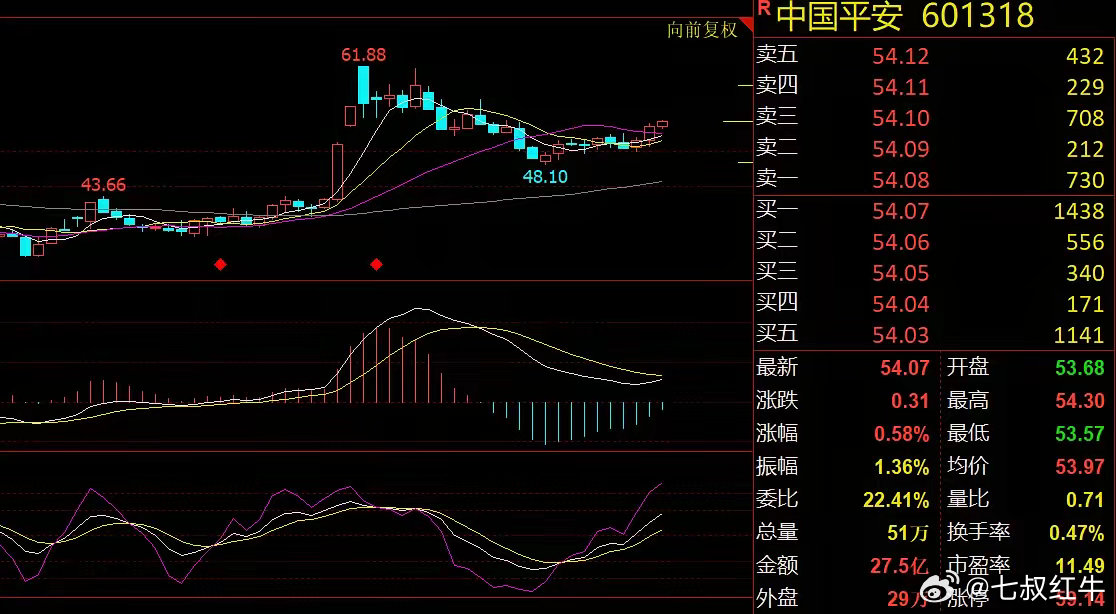Screen dimensions: 1116x614
Task: Click the 最低 value 53.57
Action: 1080,433
